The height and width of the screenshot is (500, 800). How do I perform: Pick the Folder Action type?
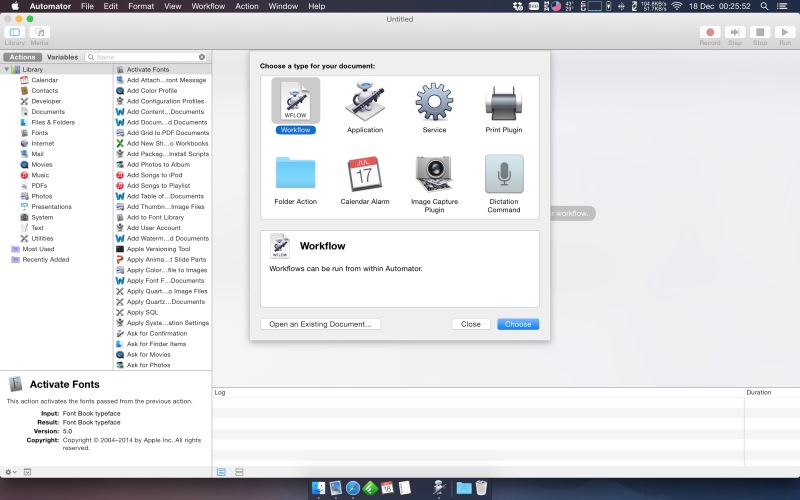pyautogui.click(x=295, y=180)
